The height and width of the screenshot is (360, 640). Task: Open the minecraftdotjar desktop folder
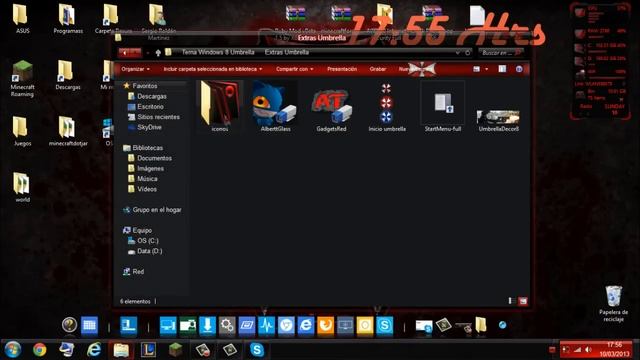[68, 131]
